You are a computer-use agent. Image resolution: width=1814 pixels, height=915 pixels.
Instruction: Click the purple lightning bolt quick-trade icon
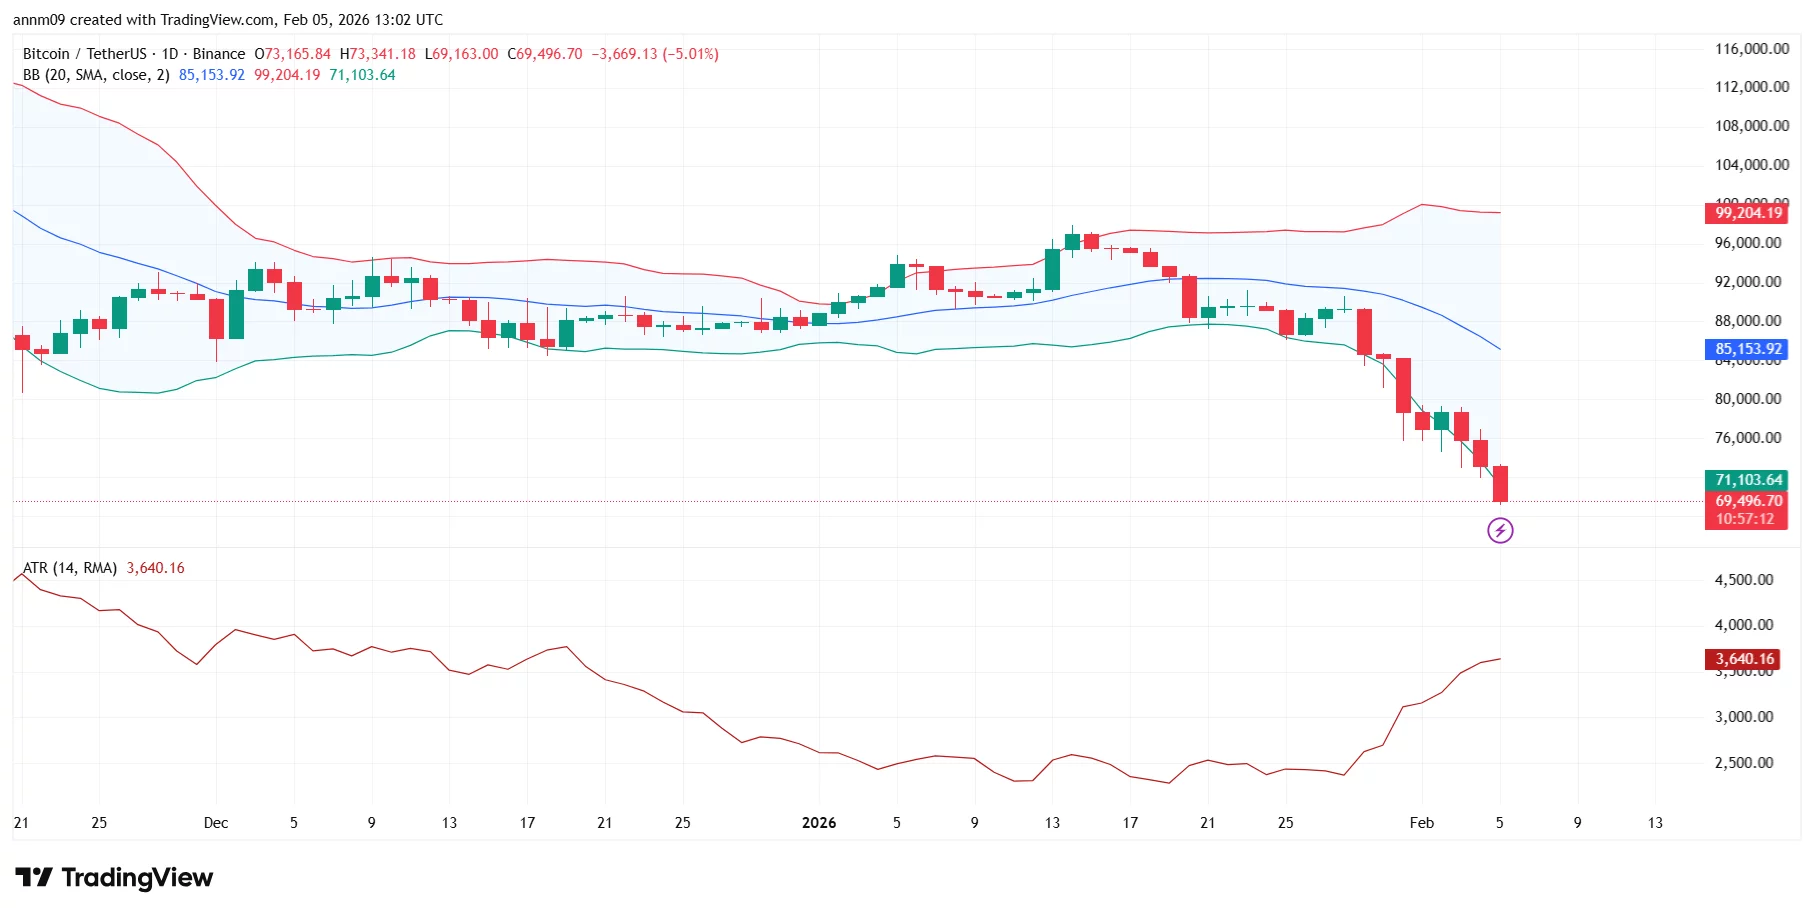[1499, 530]
